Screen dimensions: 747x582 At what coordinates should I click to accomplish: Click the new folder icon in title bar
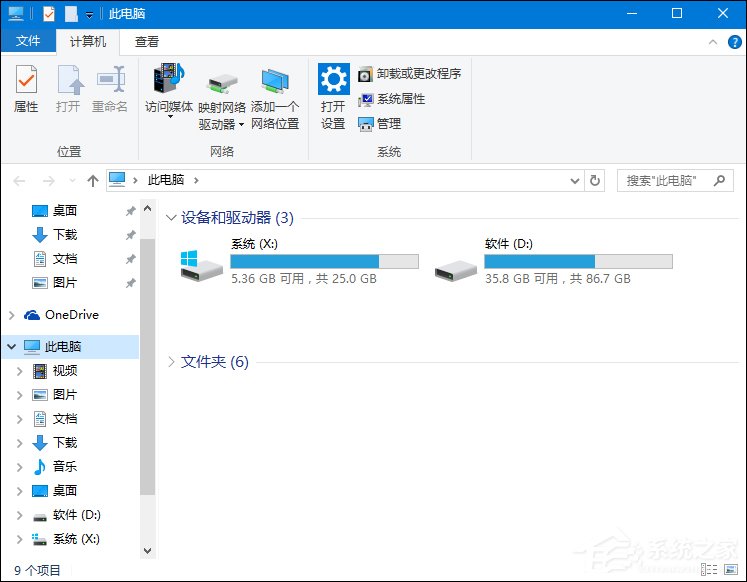[71, 14]
